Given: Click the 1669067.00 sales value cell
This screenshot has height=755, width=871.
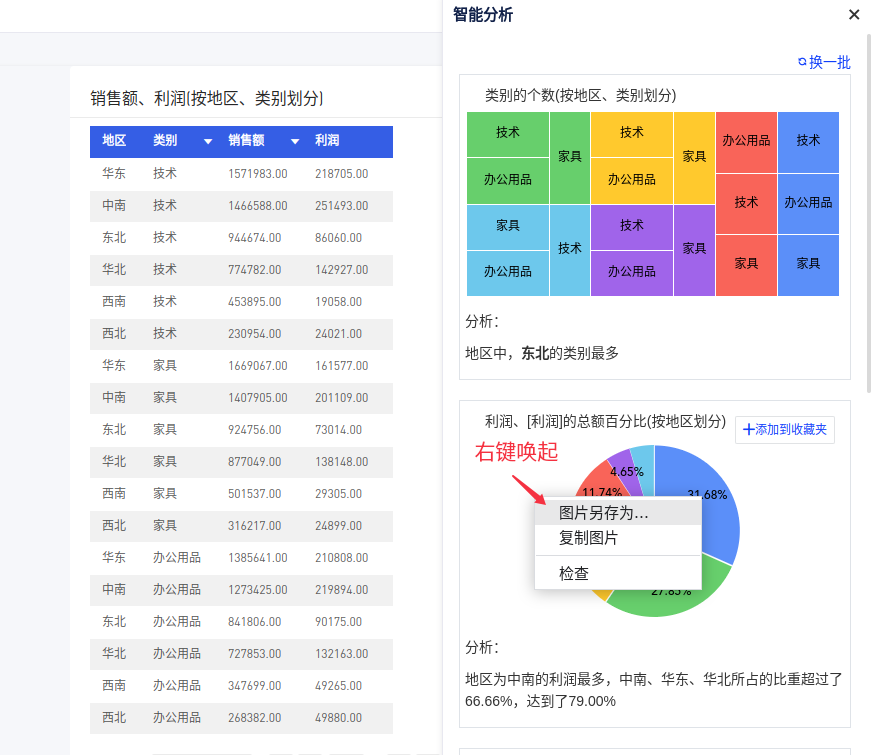Looking at the screenshot, I should (x=258, y=365).
